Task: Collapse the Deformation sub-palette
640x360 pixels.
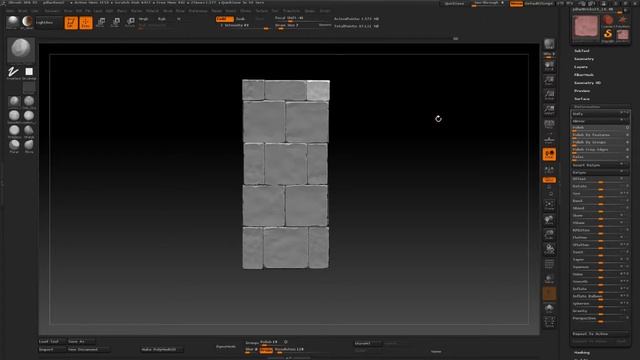Action: [x=587, y=107]
